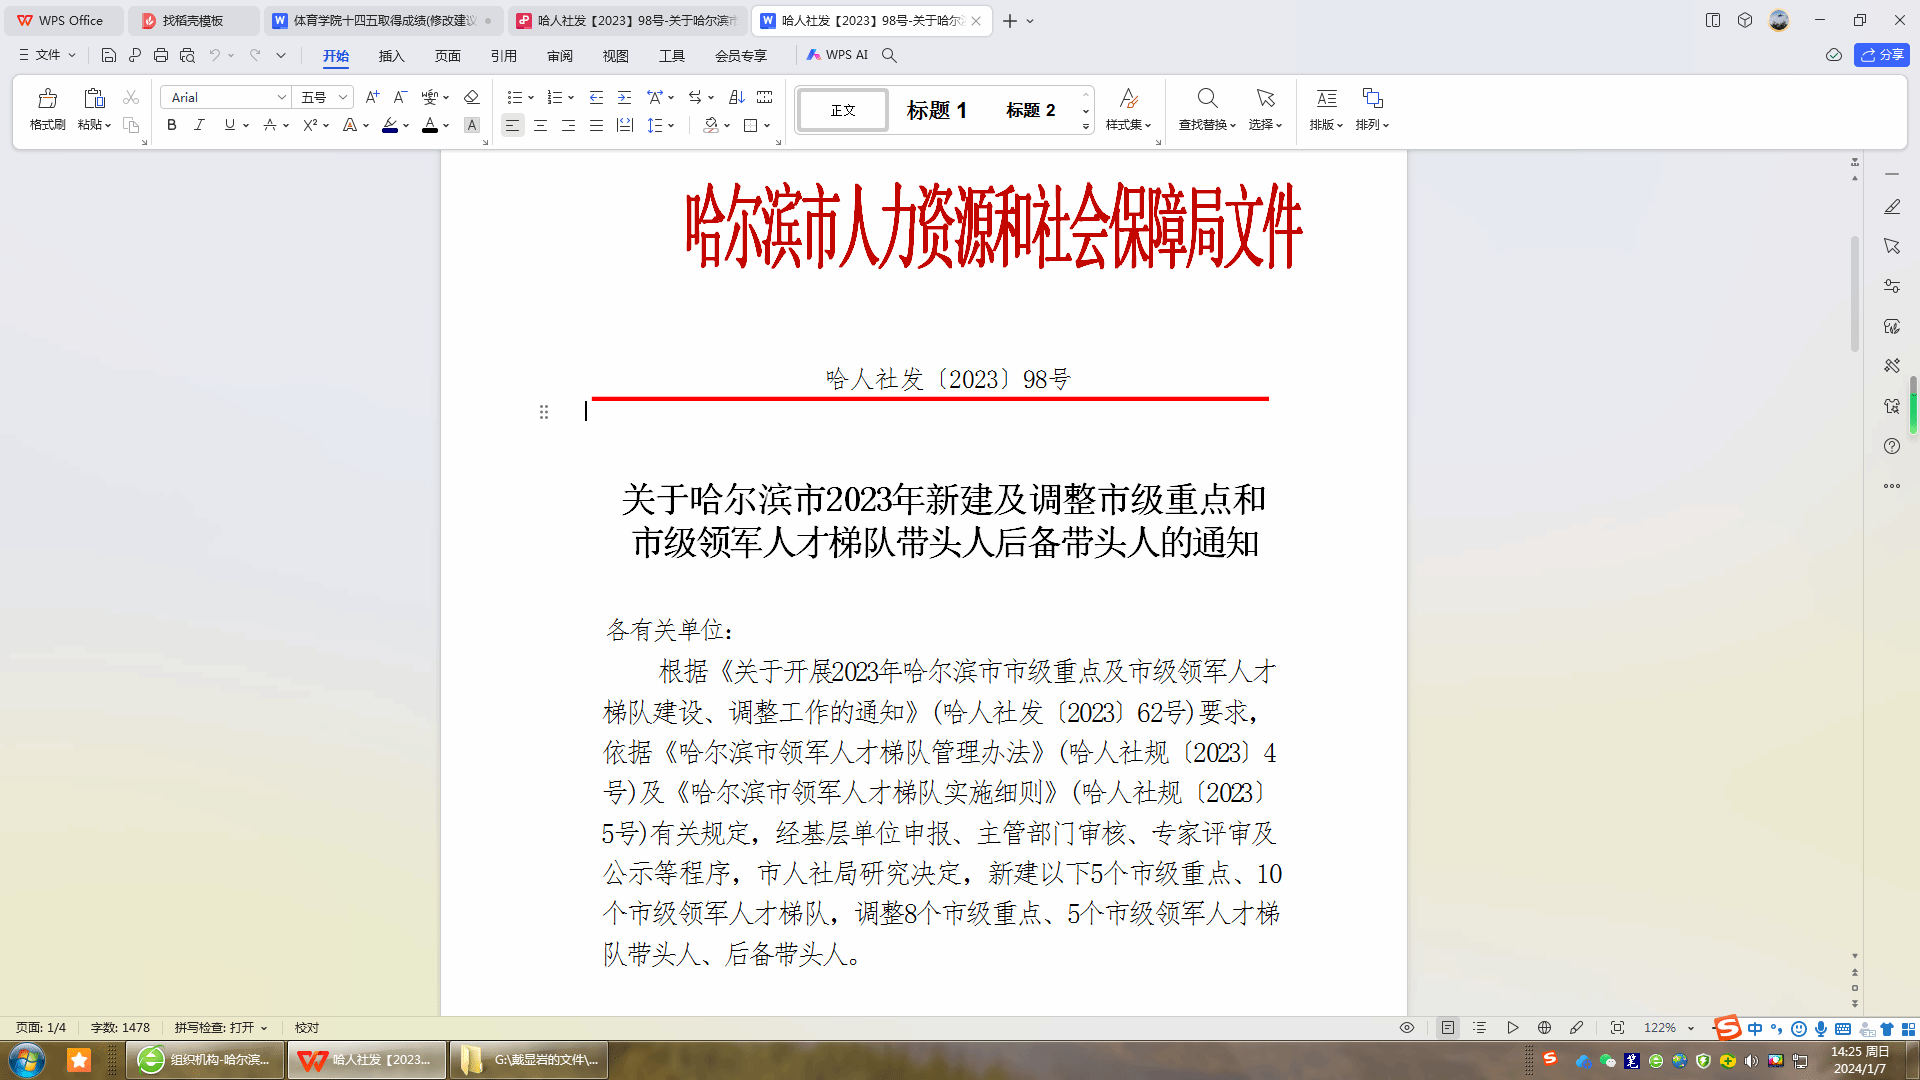Screen dimensions: 1920x1080
Task: Toggle spell check status in status bar
Action: click(221, 1028)
